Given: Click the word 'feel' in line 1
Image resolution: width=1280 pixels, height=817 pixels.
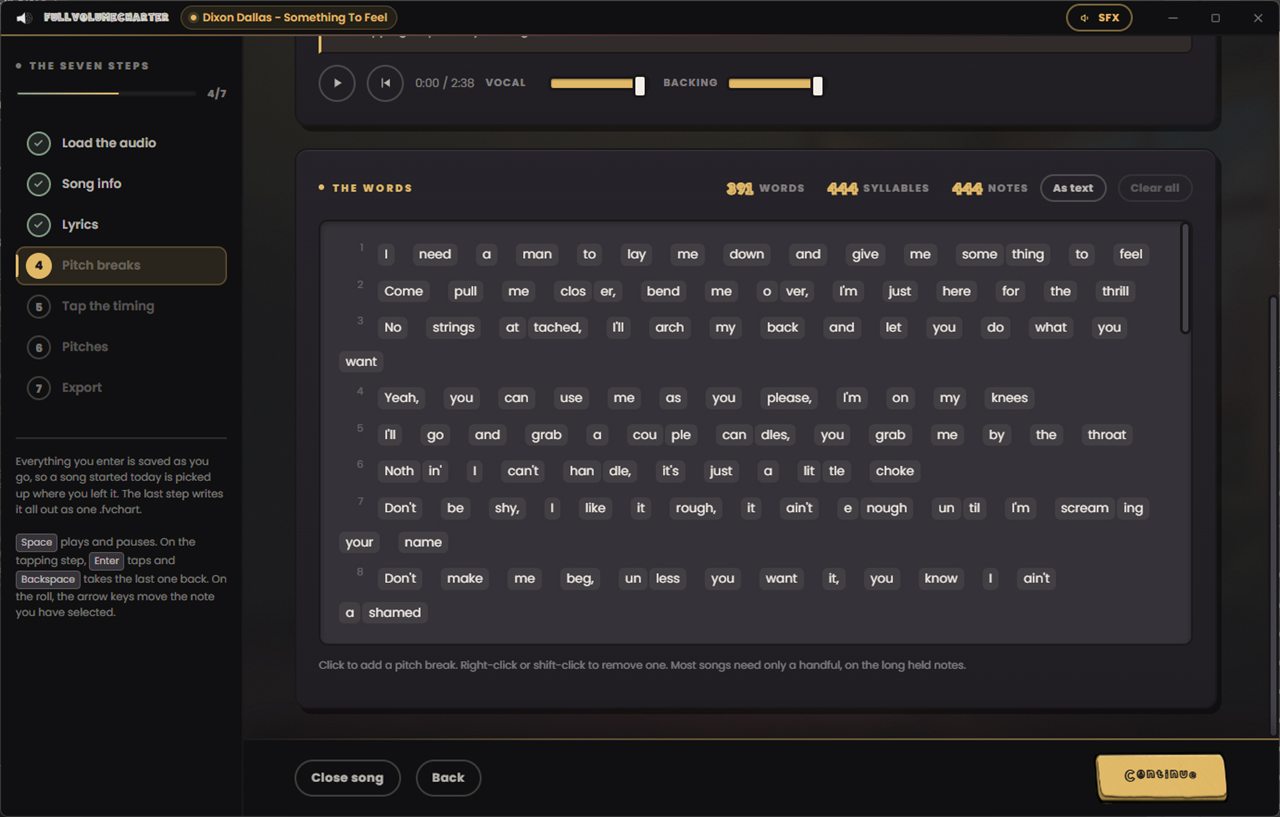Looking at the screenshot, I should click(x=1131, y=254).
